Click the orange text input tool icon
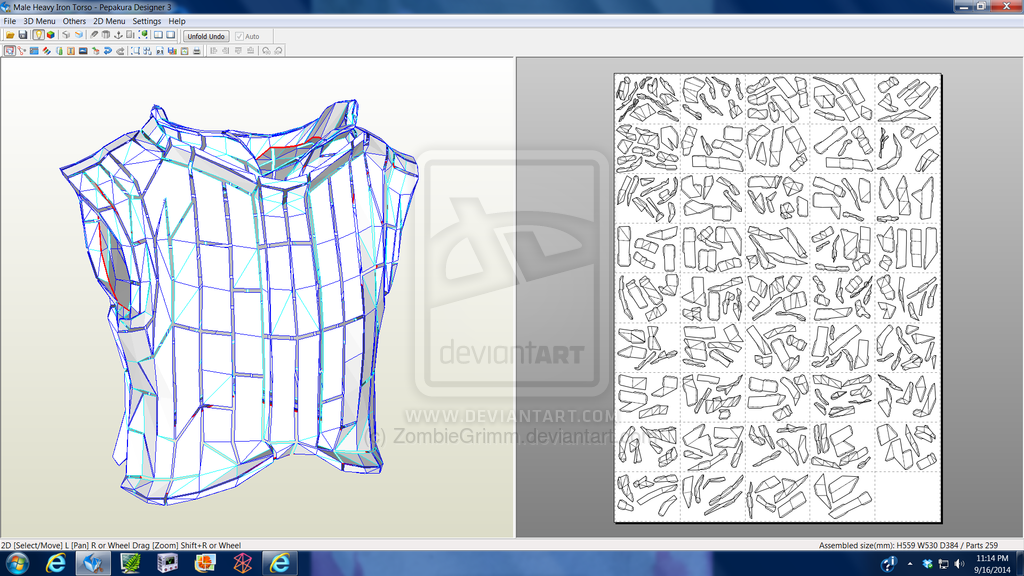1024x576 pixels. pyautogui.click(x=71, y=50)
